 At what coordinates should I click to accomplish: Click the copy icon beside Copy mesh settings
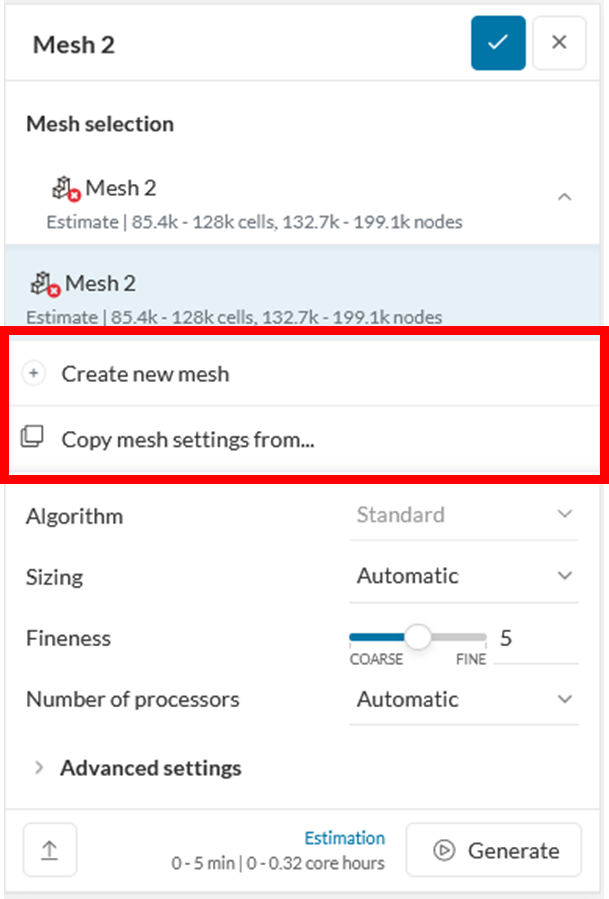click(33, 438)
